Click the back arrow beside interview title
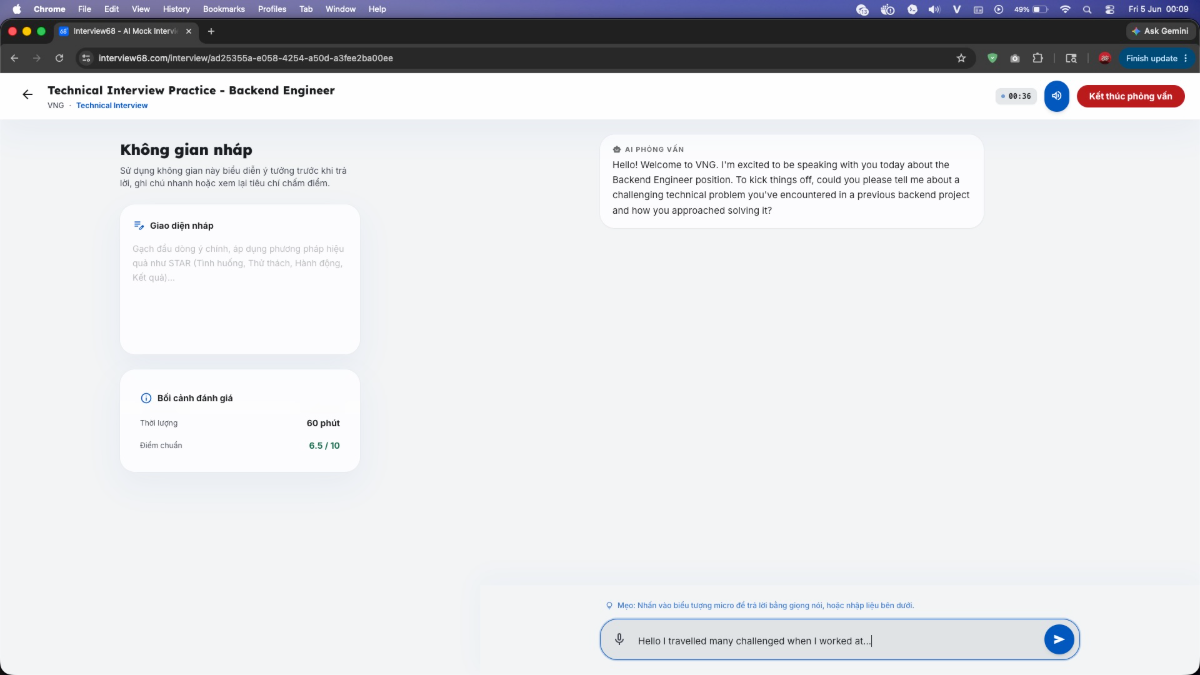Viewport: 1200px width, 675px height. coord(27,95)
